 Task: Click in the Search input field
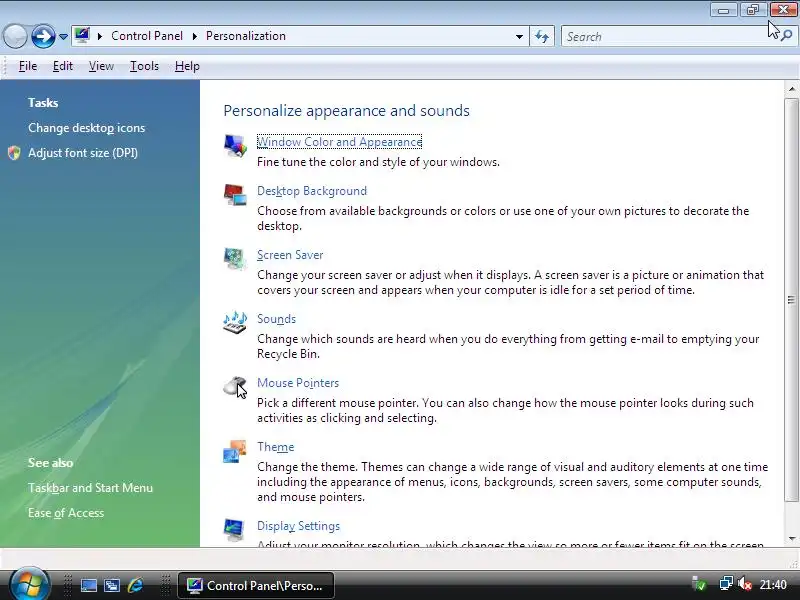pos(670,36)
